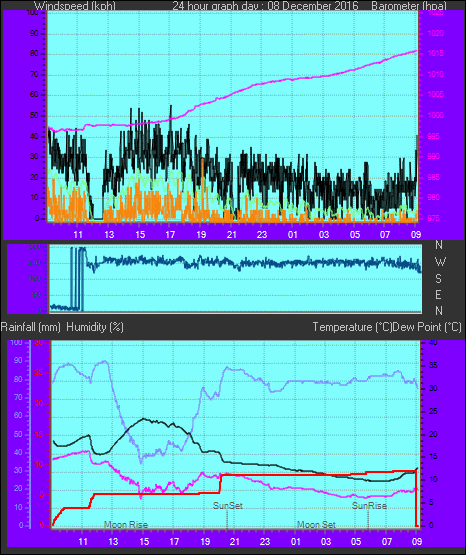
Task: Click the red "25" rainfall axis value
Action: pos(38,372)
